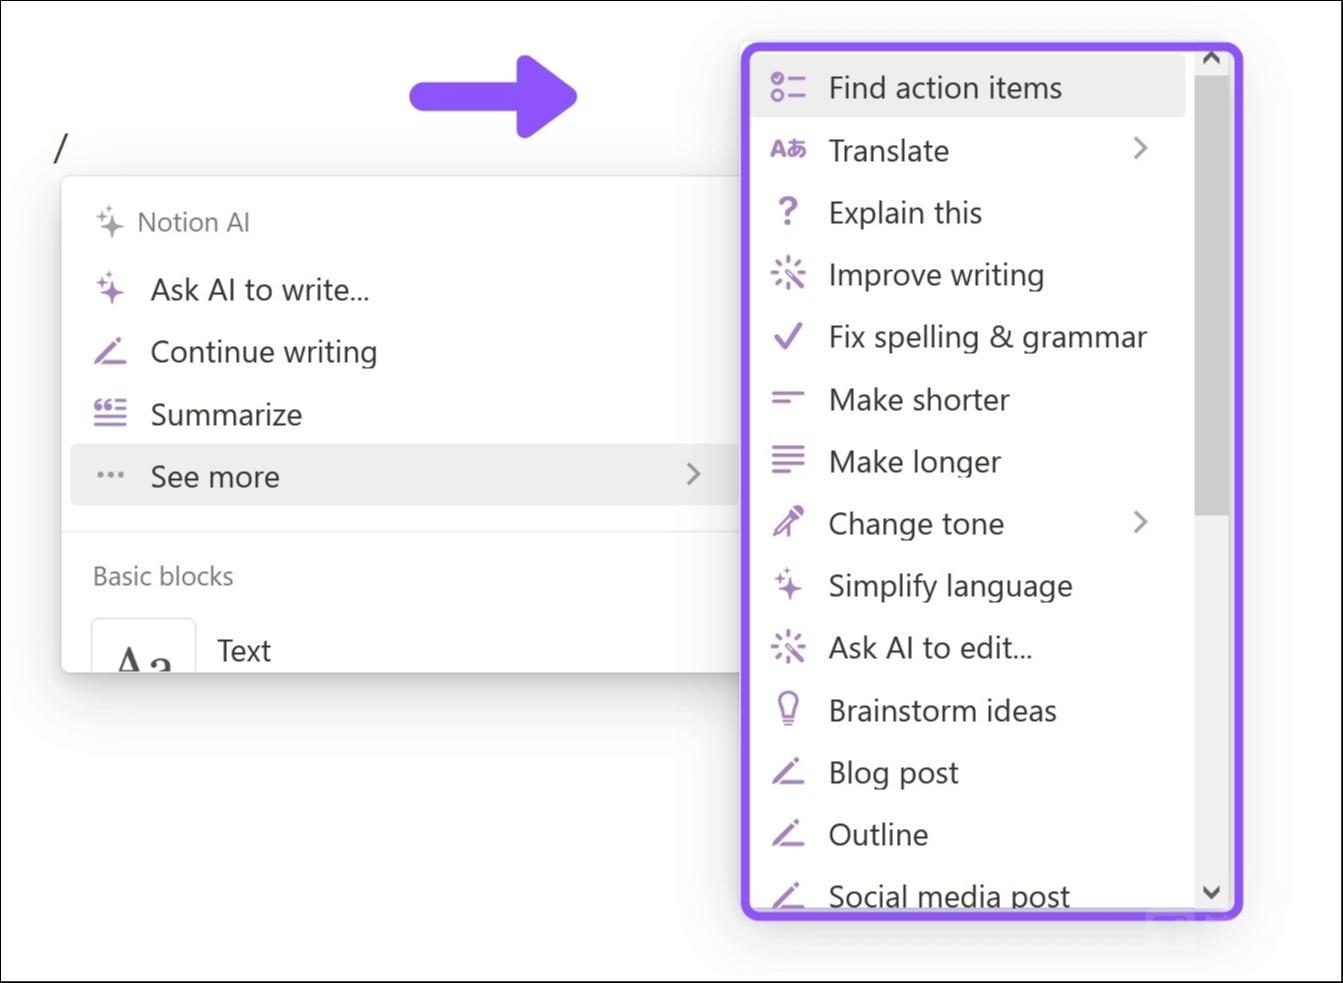Screen dimensions: 1343x983
Task: Click the Change tone microphone icon
Action: click(x=788, y=523)
